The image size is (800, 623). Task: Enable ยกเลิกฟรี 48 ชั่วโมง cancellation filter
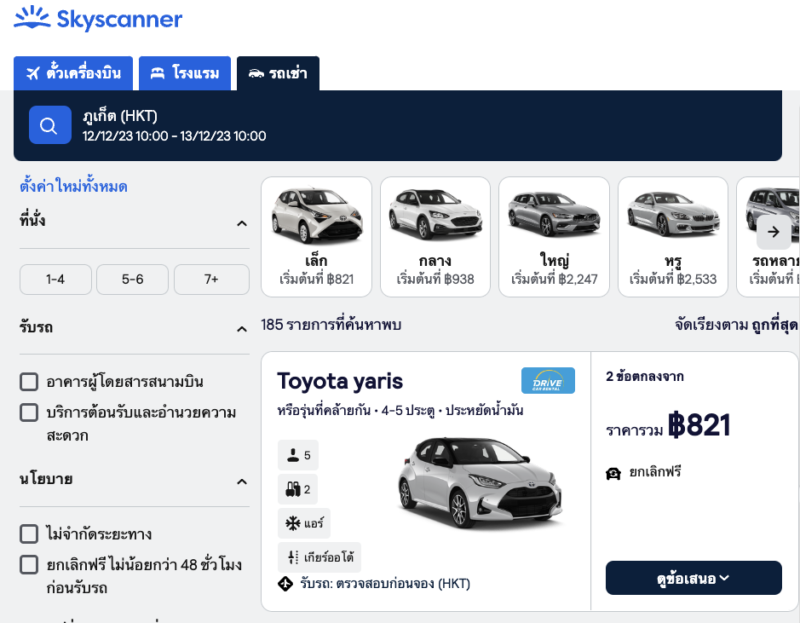click(x=29, y=565)
